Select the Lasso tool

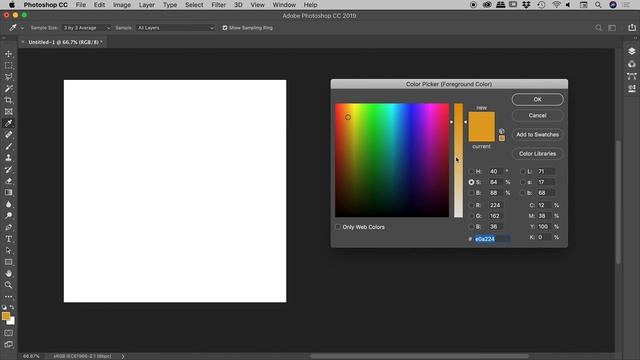[9, 77]
